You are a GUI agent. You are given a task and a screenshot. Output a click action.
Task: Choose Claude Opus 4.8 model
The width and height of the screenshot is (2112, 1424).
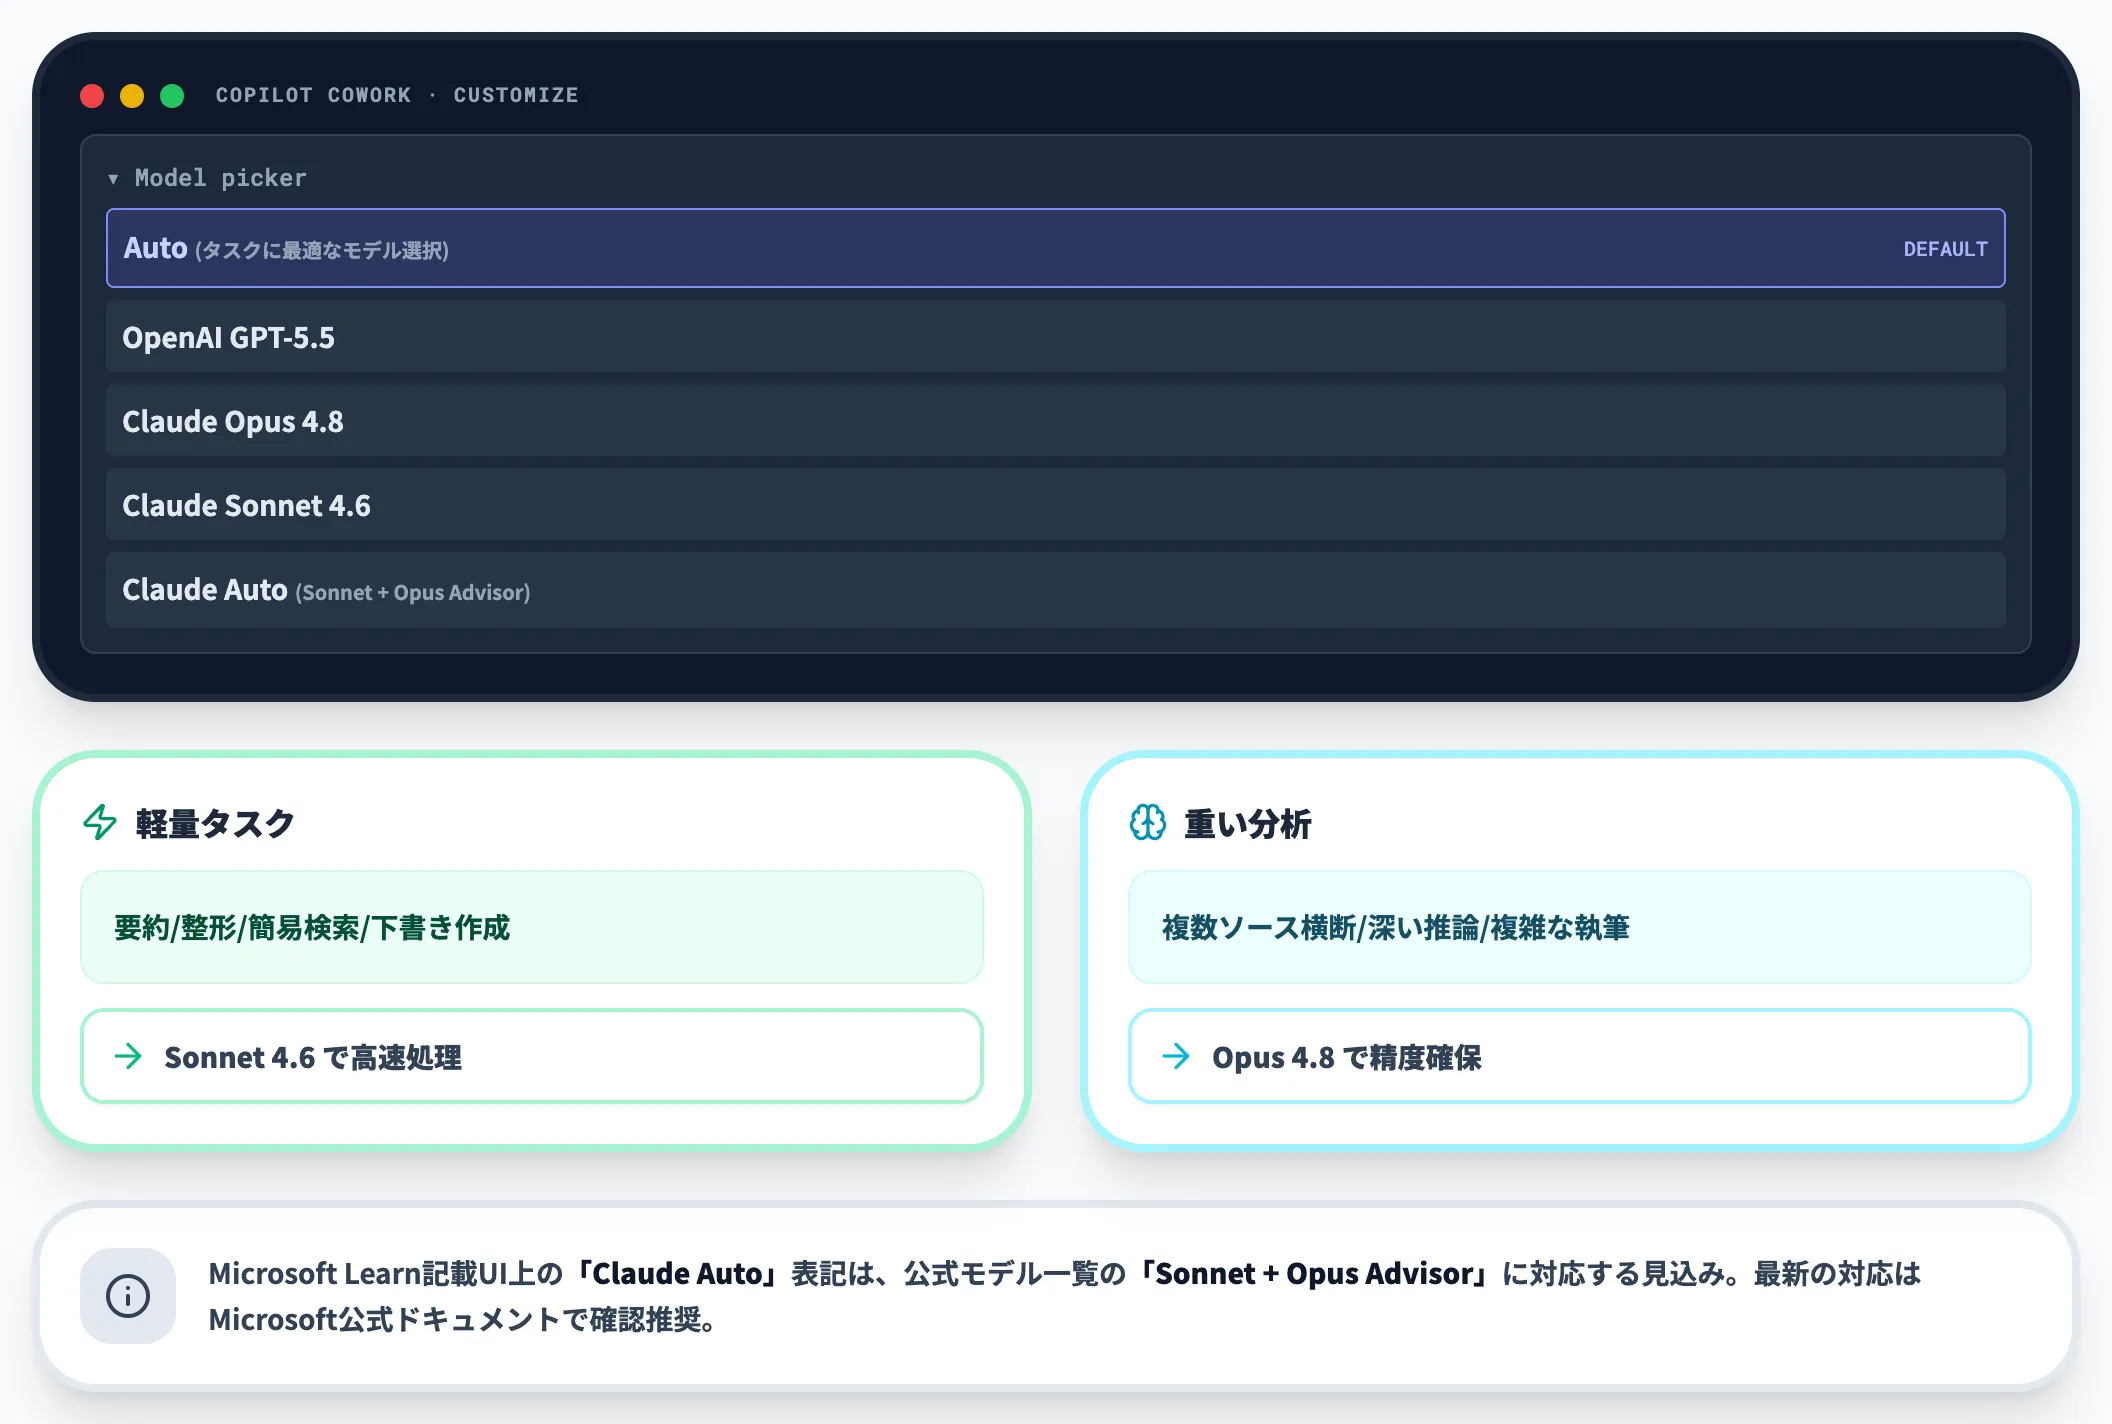tap(1056, 421)
